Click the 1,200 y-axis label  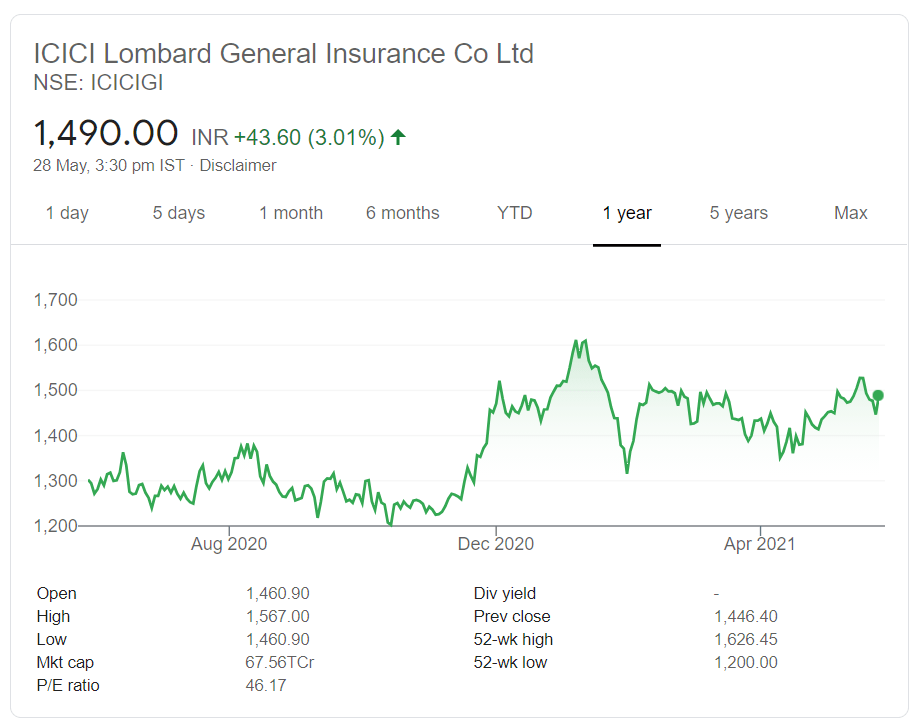pos(56,526)
